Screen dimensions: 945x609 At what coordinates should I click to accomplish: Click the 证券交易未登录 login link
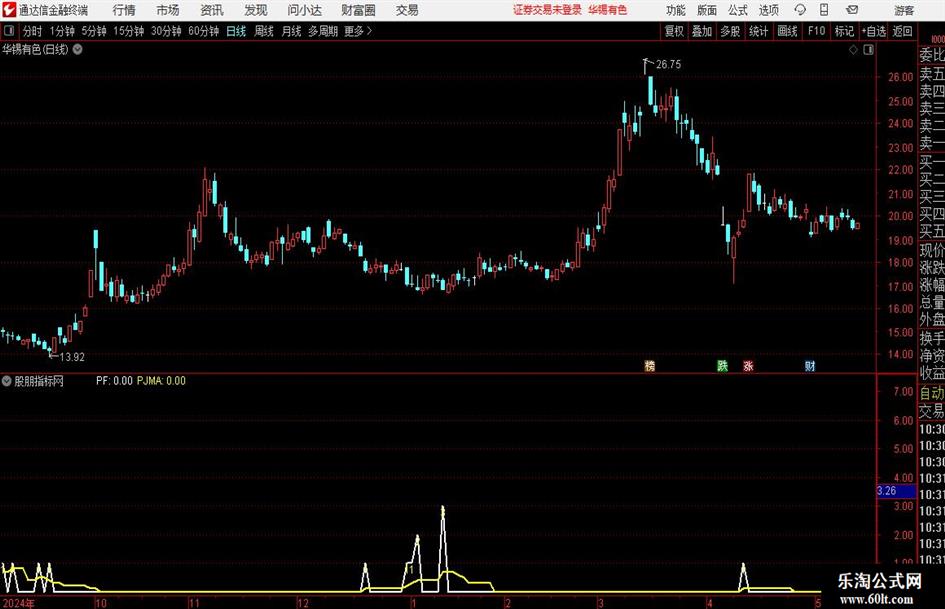coord(547,10)
